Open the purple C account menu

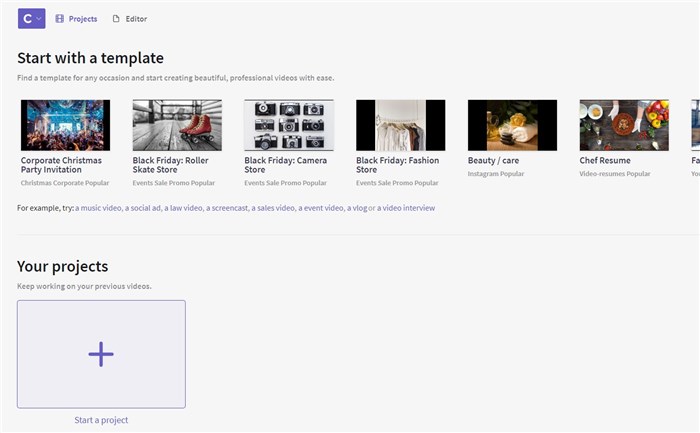tap(31, 19)
